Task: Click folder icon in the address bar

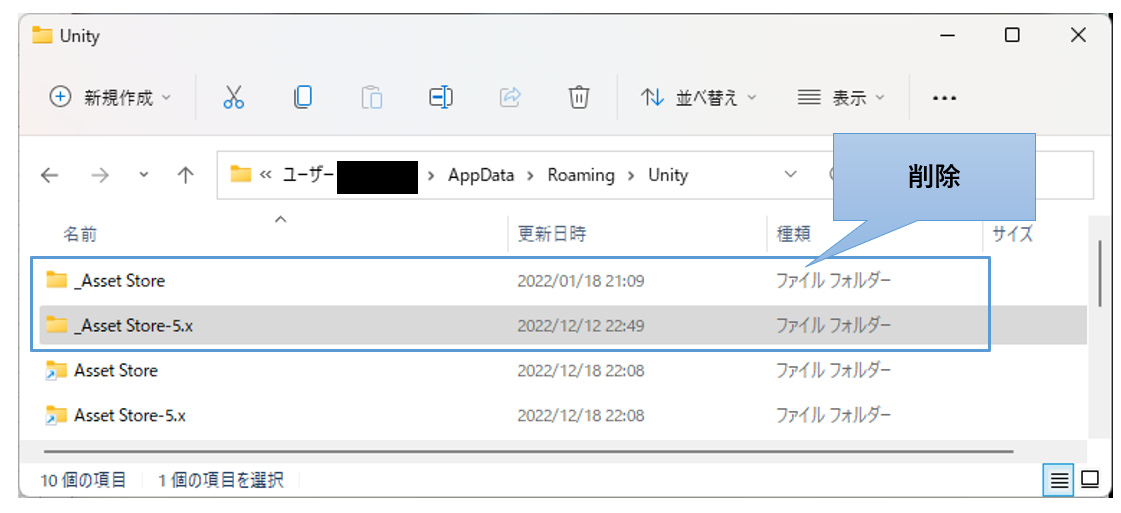Action: click(x=240, y=174)
